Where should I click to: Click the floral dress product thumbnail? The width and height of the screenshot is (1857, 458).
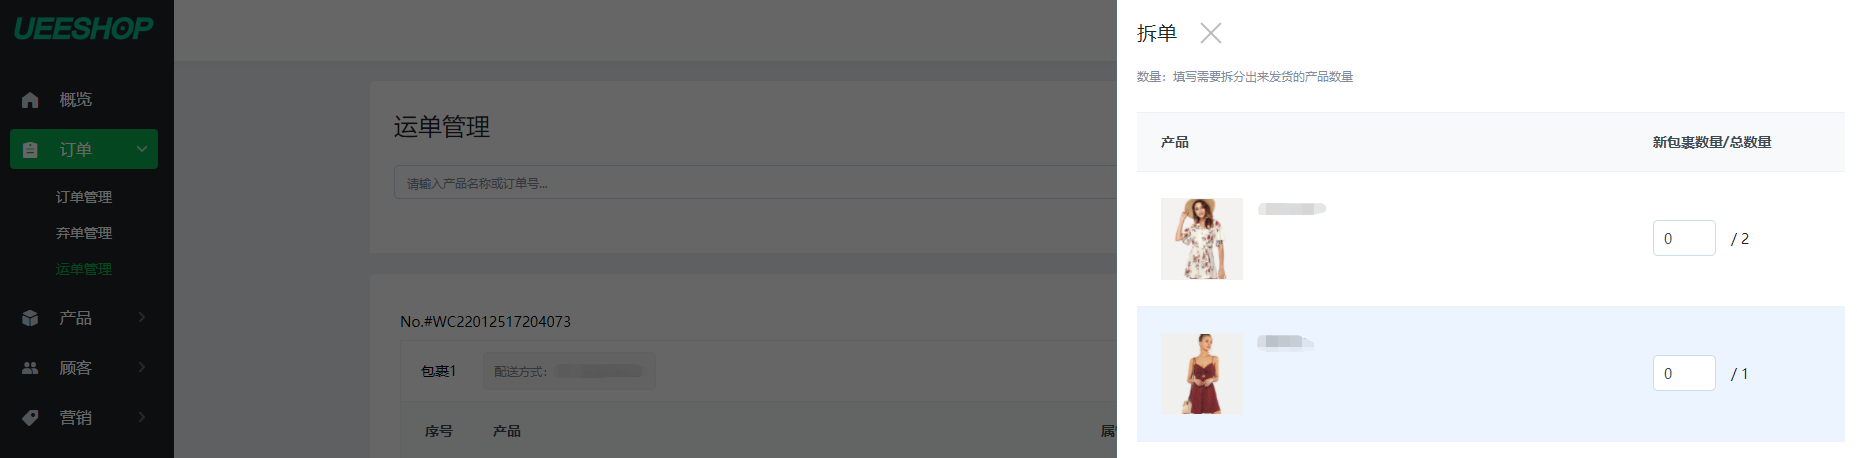point(1201,239)
